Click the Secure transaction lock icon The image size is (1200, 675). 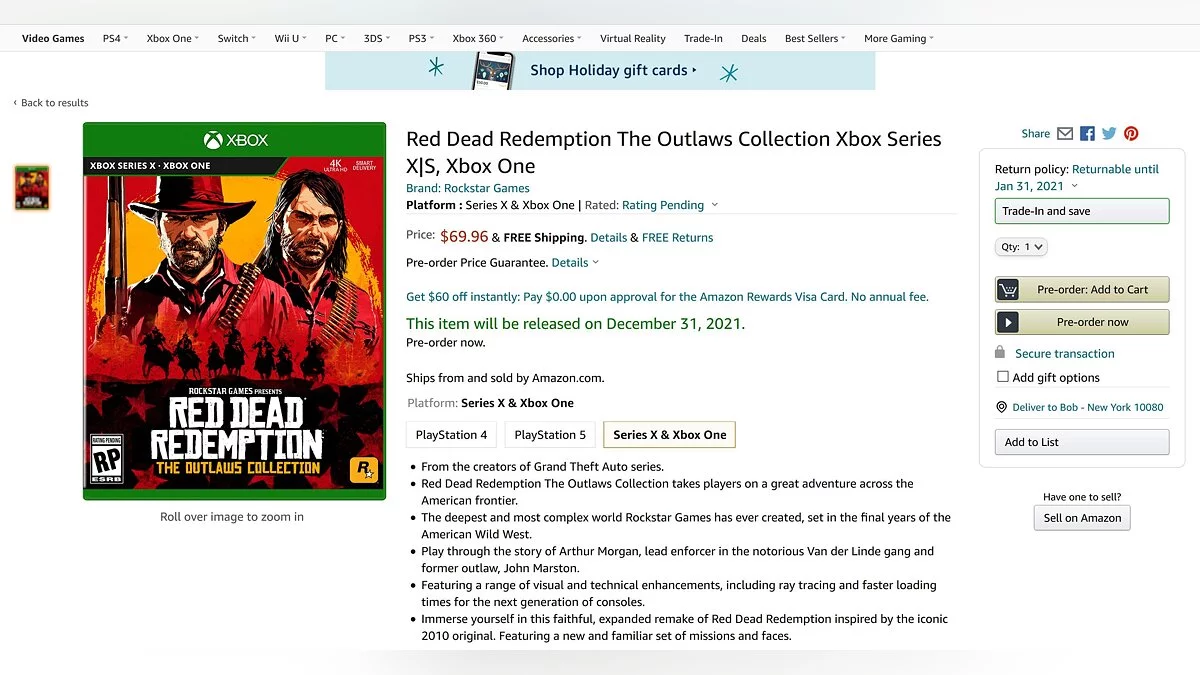click(x=1000, y=353)
